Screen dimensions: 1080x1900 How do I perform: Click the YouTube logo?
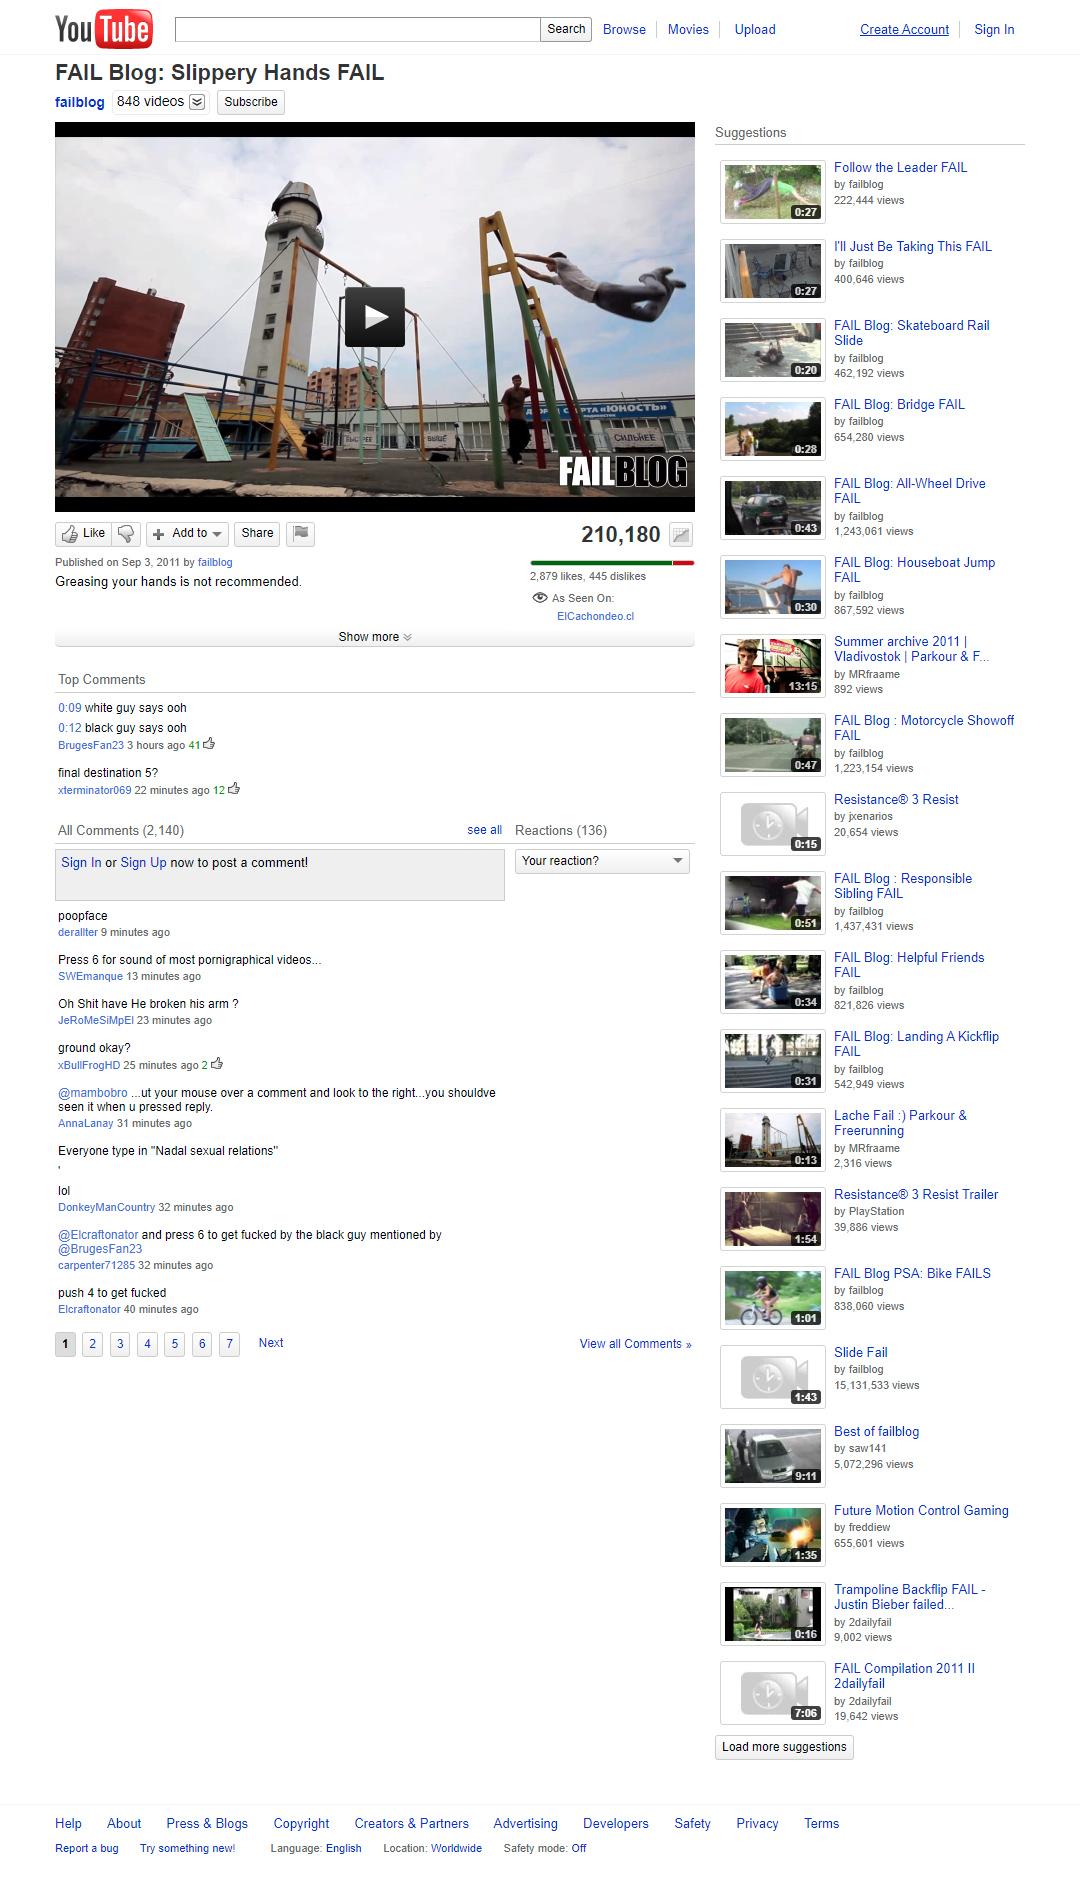click(104, 29)
